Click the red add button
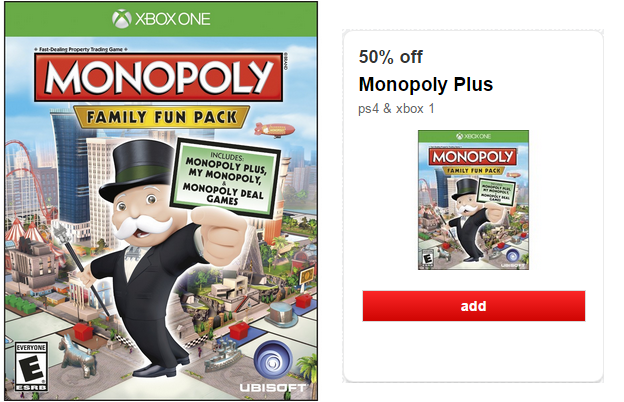The width and height of the screenshot is (624, 402). 474,306
